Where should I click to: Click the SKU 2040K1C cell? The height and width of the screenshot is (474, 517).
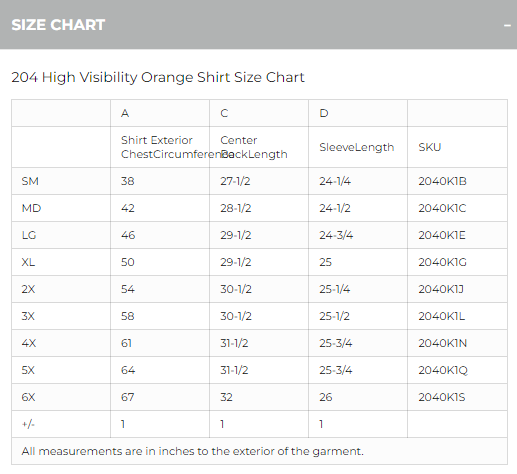pyautogui.click(x=457, y=208)
